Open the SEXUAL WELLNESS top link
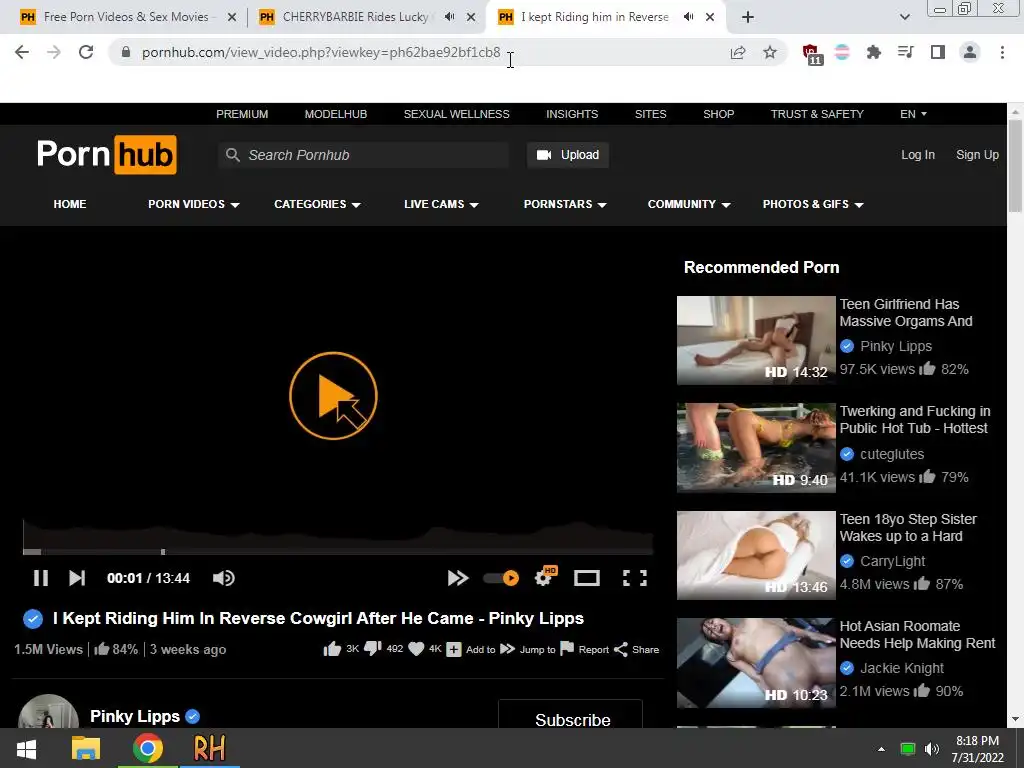 coord(456,114)
